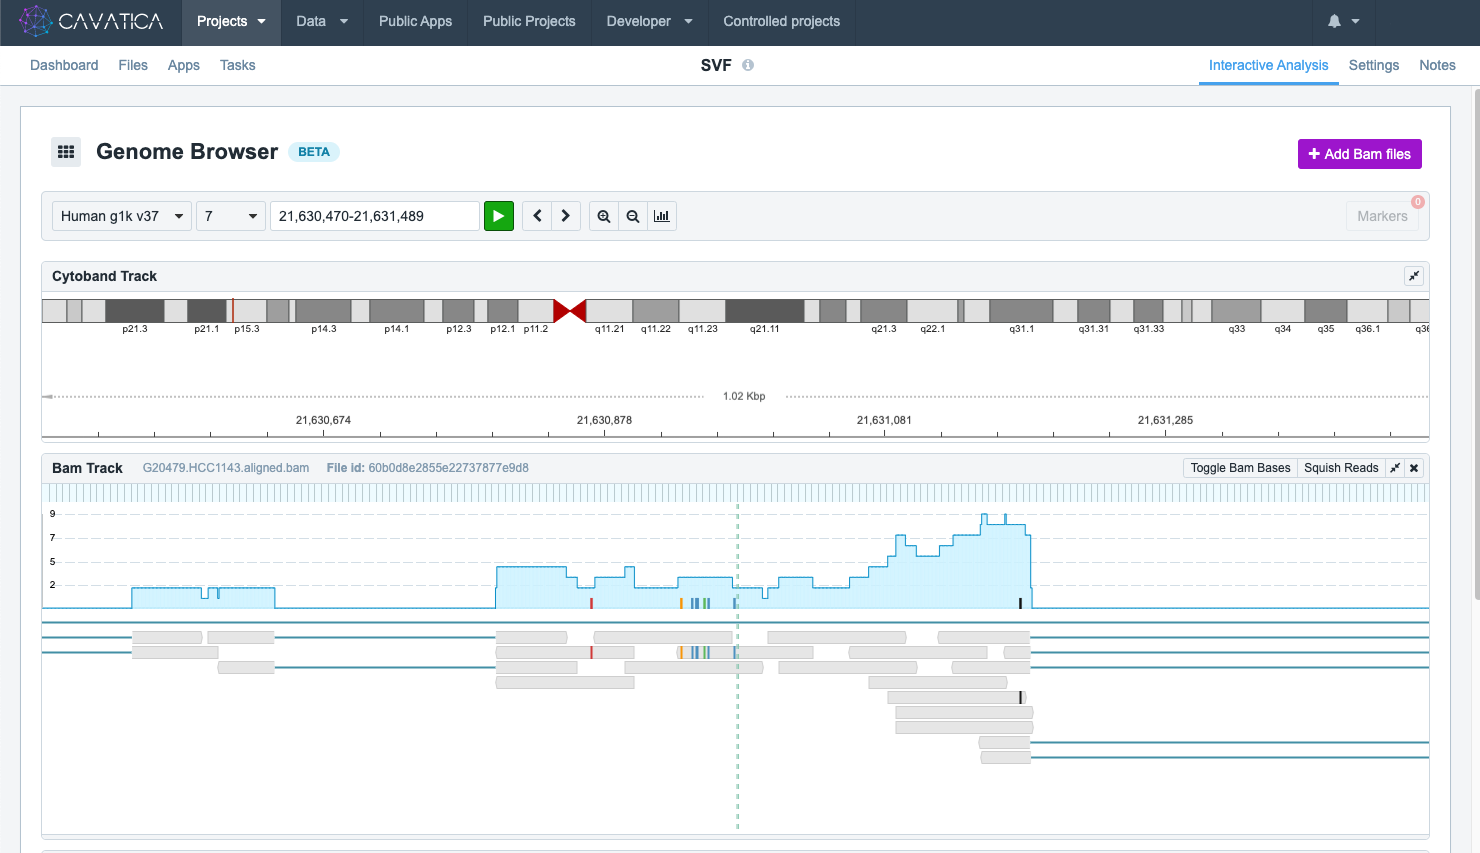1480x853 pixels.
Task: Click the BETA badge next to Genome Browser
Action: [x=314, y=152]
